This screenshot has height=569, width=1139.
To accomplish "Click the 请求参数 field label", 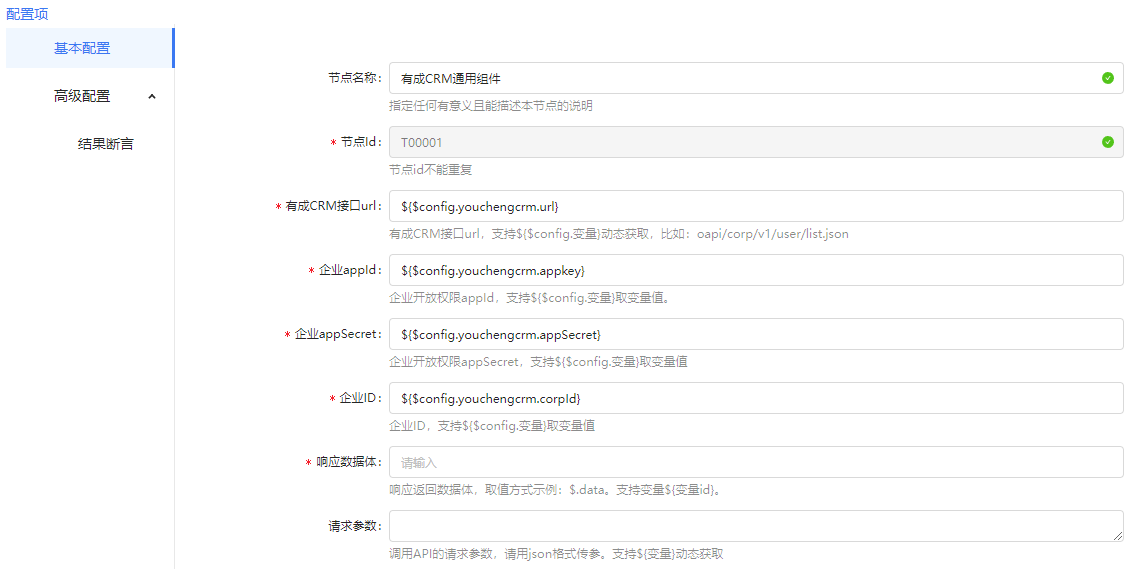I will pyautogui.click(x=353, y=526).
